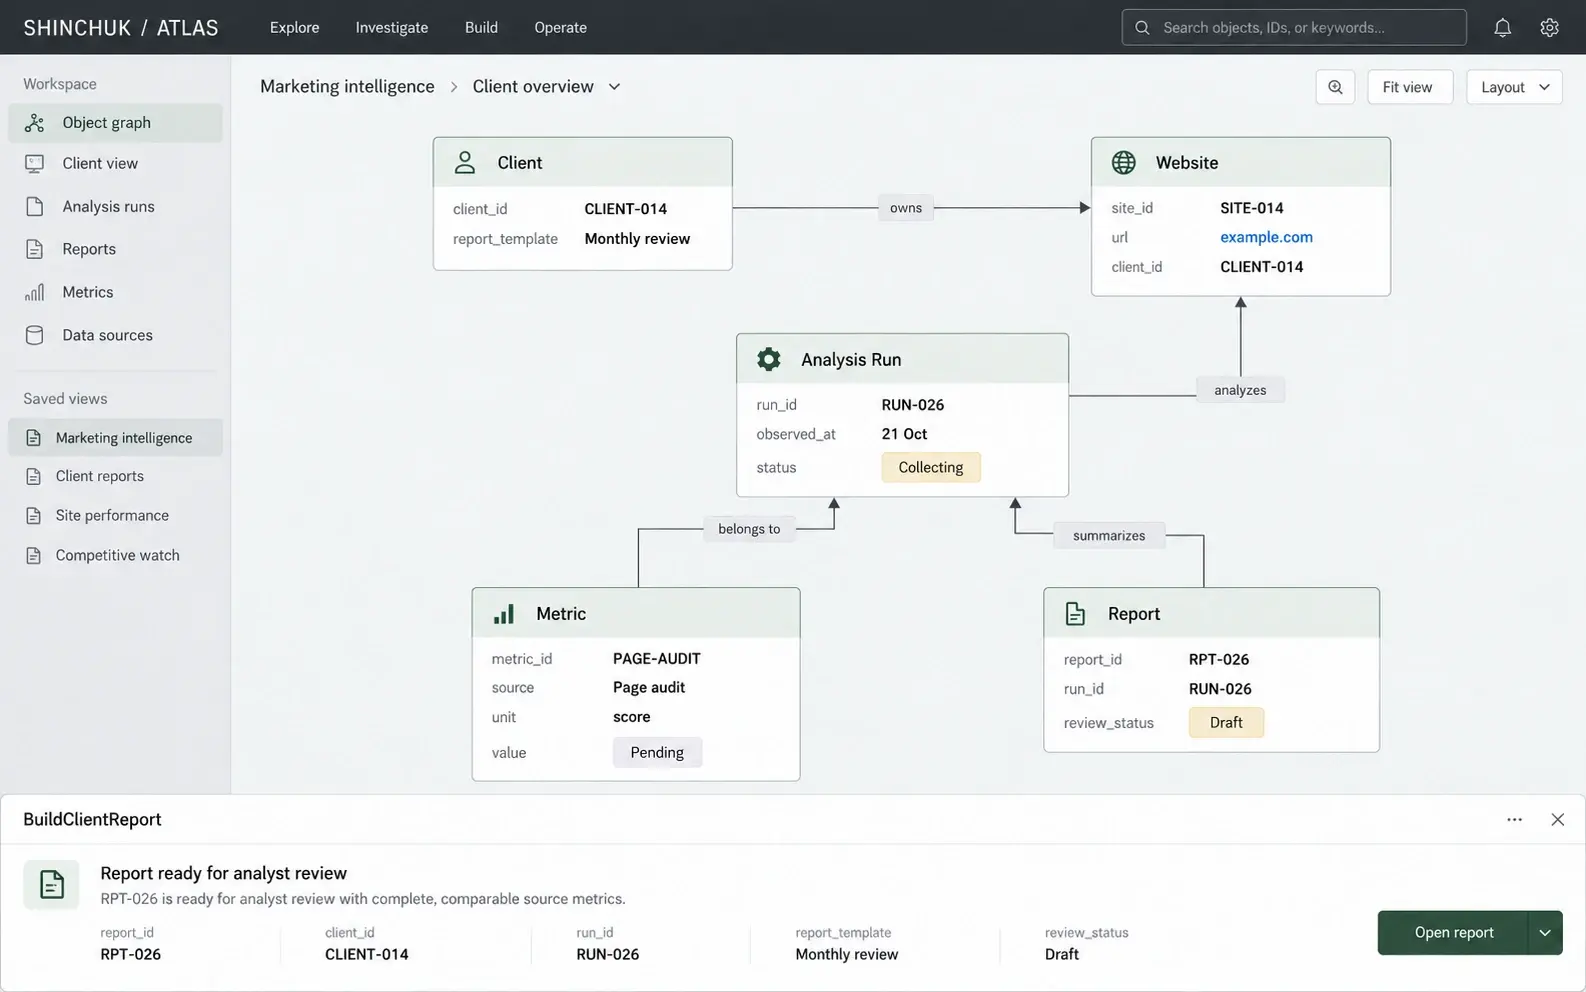The width and height of the screenshot is (1586, 992).
Task: Click the summarizes relationship label
Action: click(x=1109, y=536)
